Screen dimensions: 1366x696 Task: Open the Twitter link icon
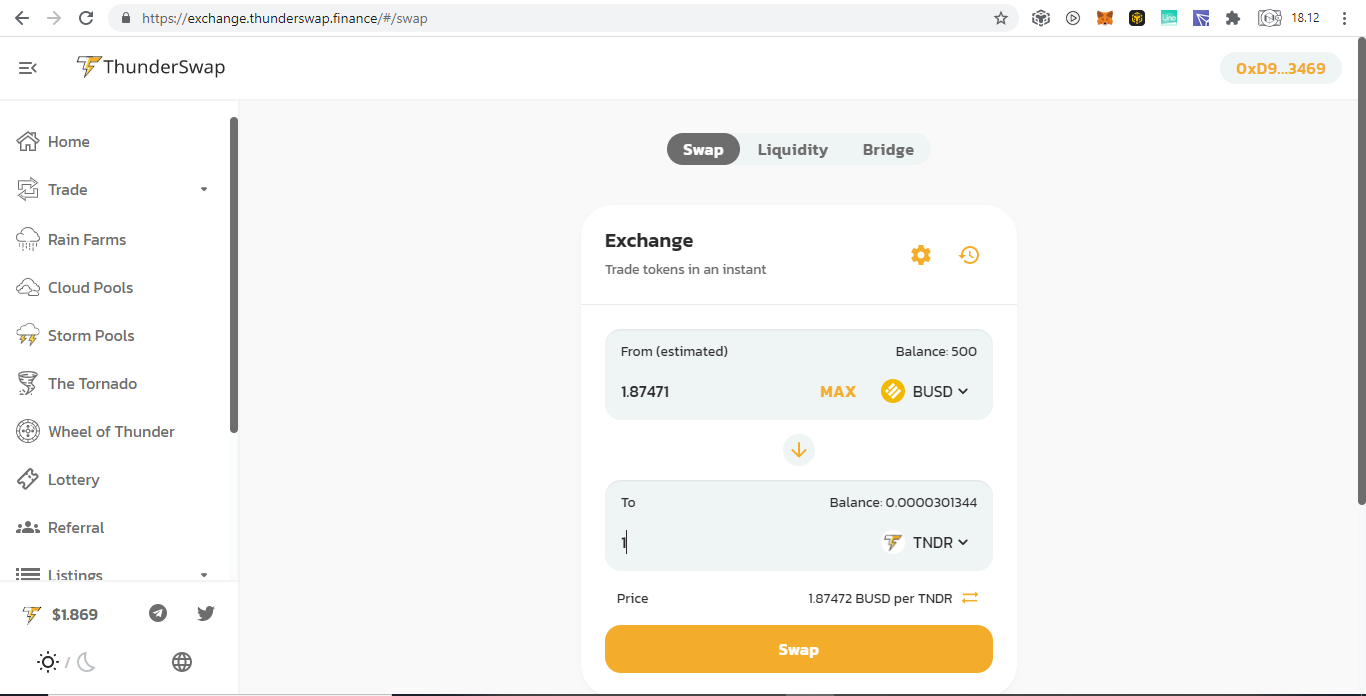point(206,613)
